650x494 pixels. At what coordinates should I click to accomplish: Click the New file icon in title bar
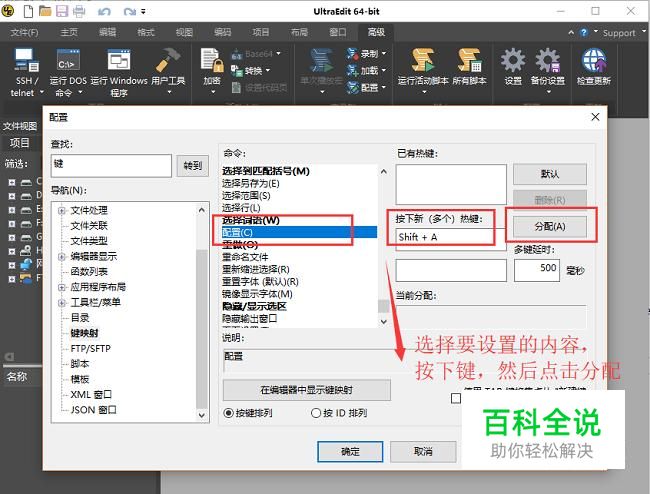click(28, 11)
